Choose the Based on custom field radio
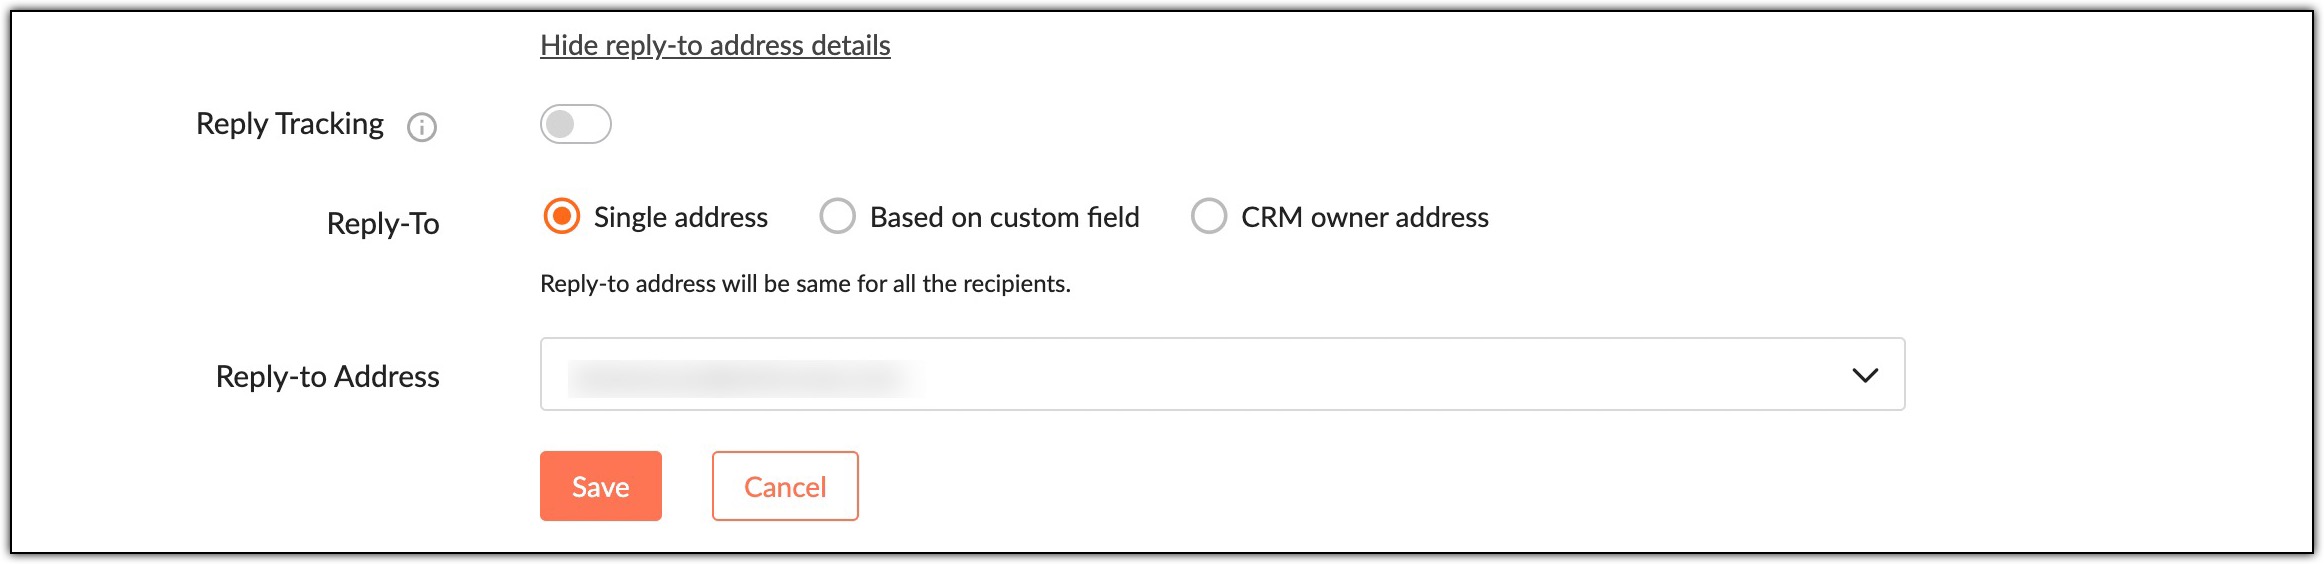2324x564 pixels. click(x=837, y=216)
